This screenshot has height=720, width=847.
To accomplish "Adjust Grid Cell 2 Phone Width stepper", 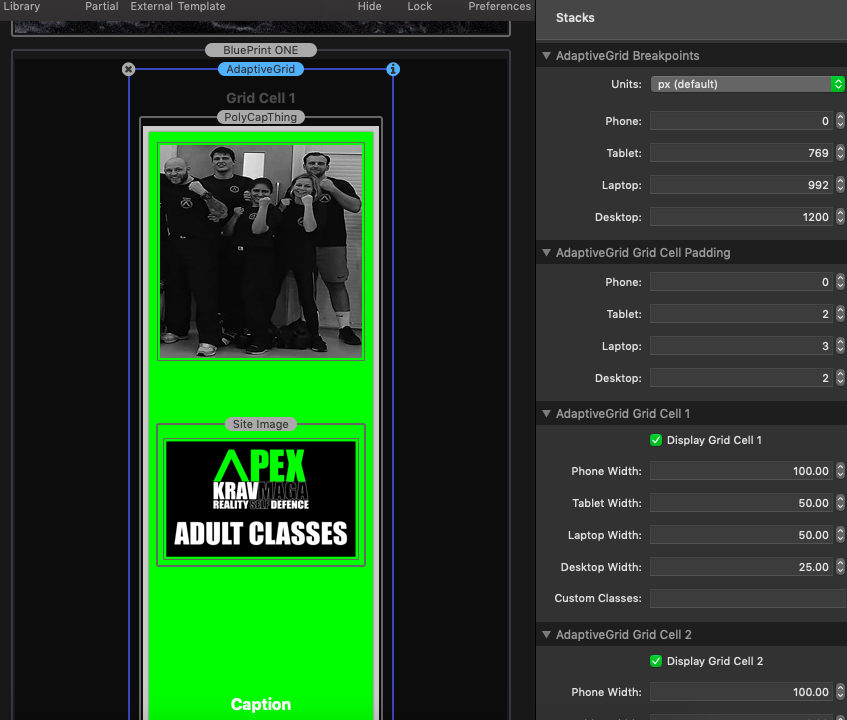I will (840, 692).
